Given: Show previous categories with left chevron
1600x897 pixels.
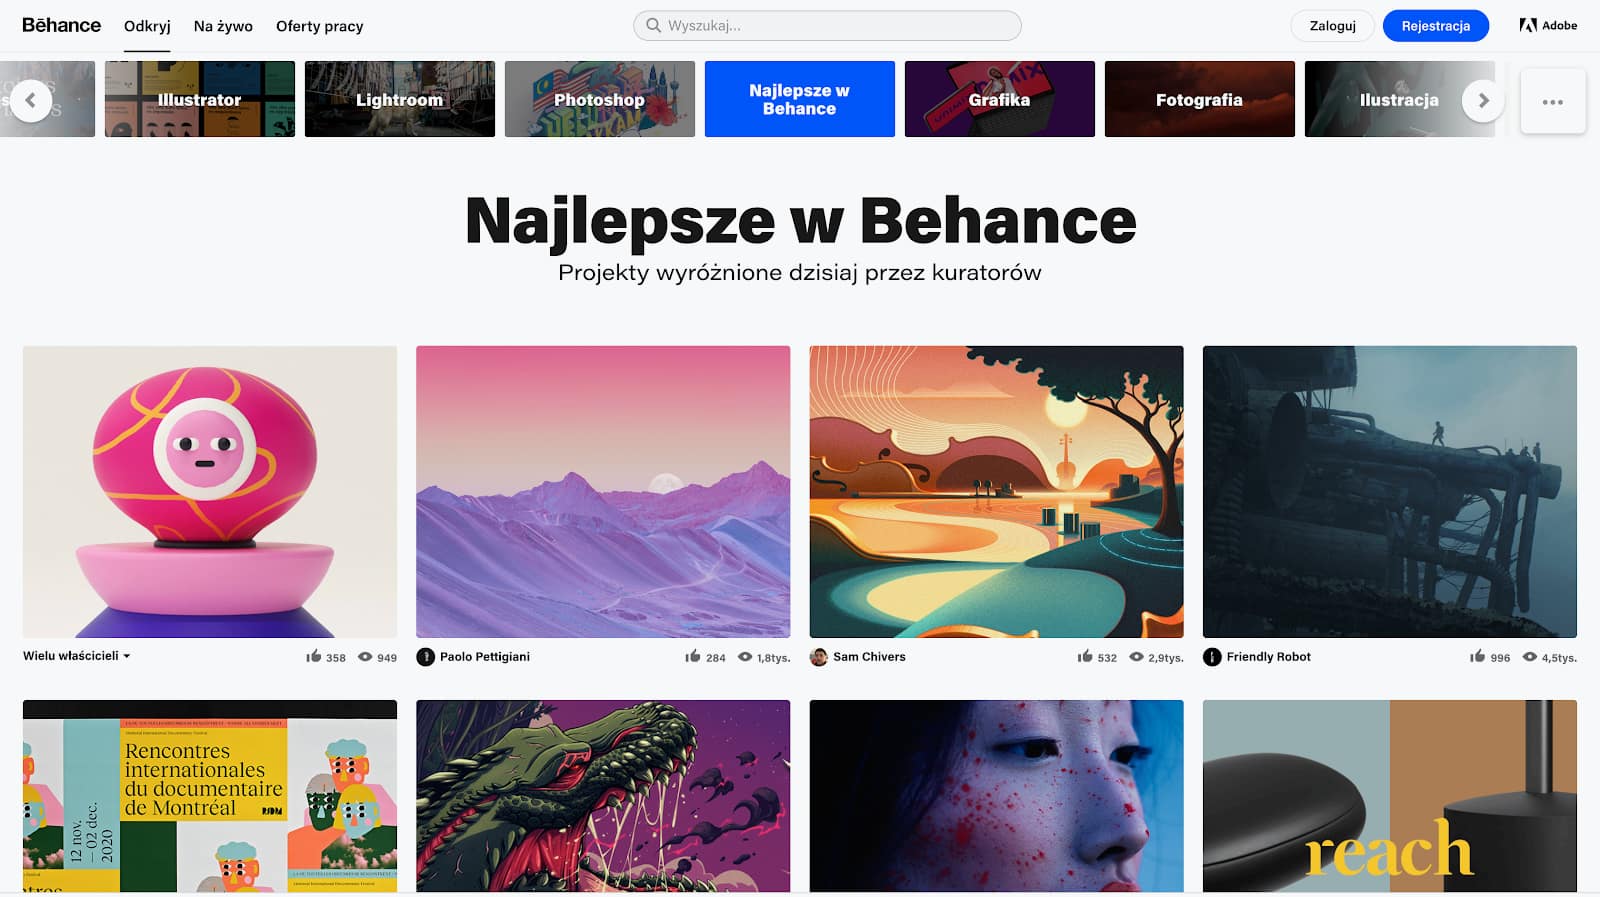Looking at the screenshot, I should pyautogui.click(x=31, y=100).
